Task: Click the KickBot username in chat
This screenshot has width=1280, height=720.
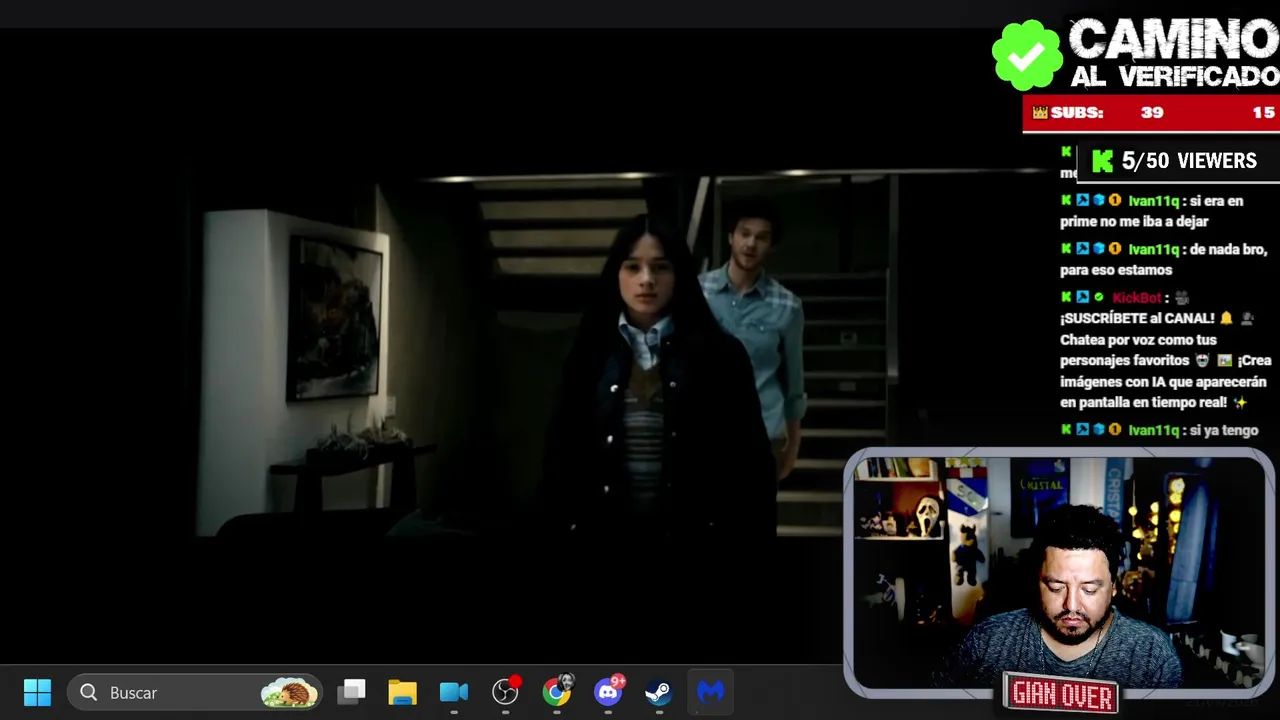Action: click(1137, 298)
